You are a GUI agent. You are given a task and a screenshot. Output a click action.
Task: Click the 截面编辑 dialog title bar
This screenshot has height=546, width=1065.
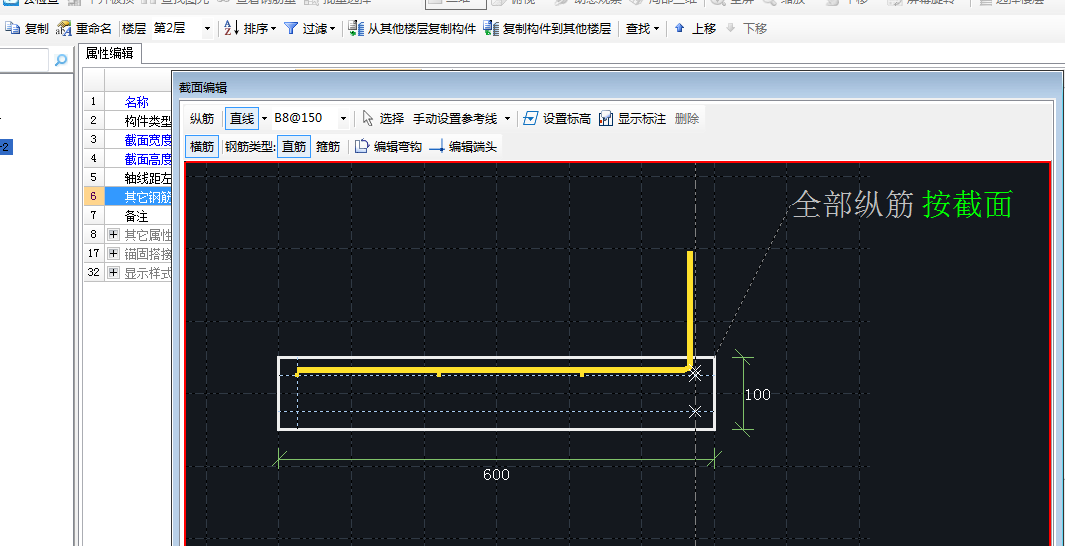(x=617, y=88)
